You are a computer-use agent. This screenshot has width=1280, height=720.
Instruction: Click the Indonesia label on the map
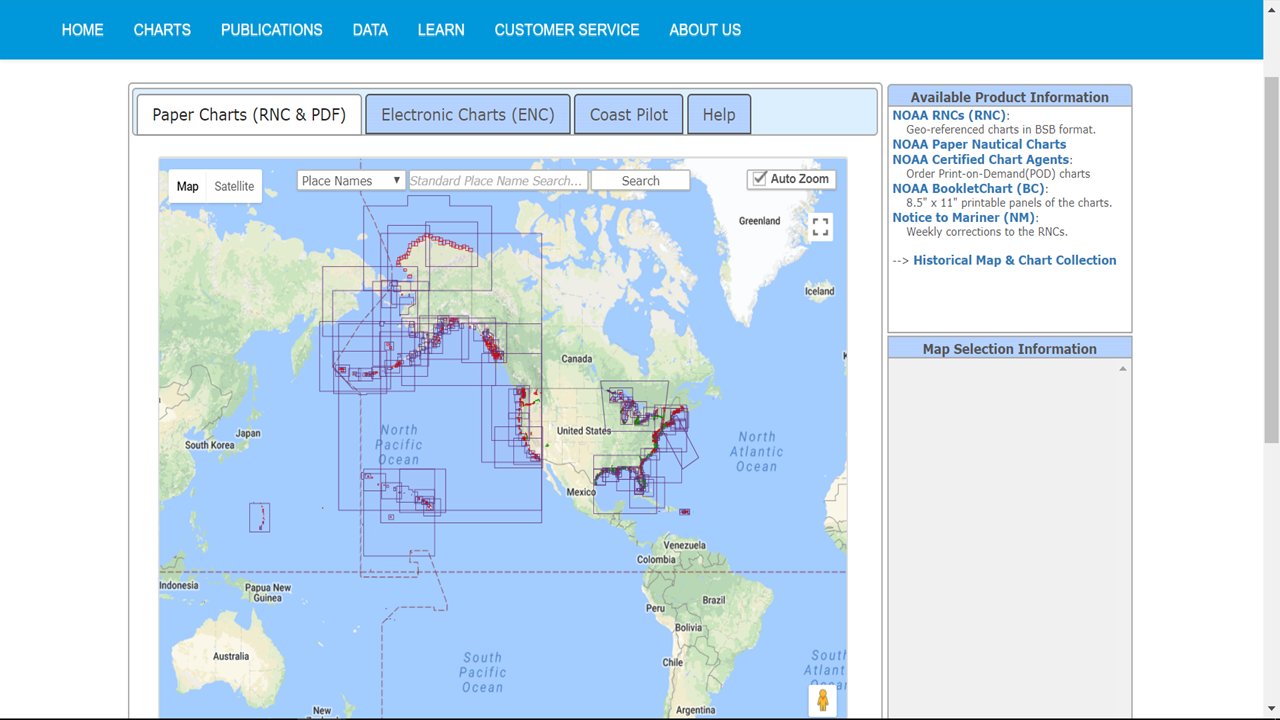(x=179, y=585)
